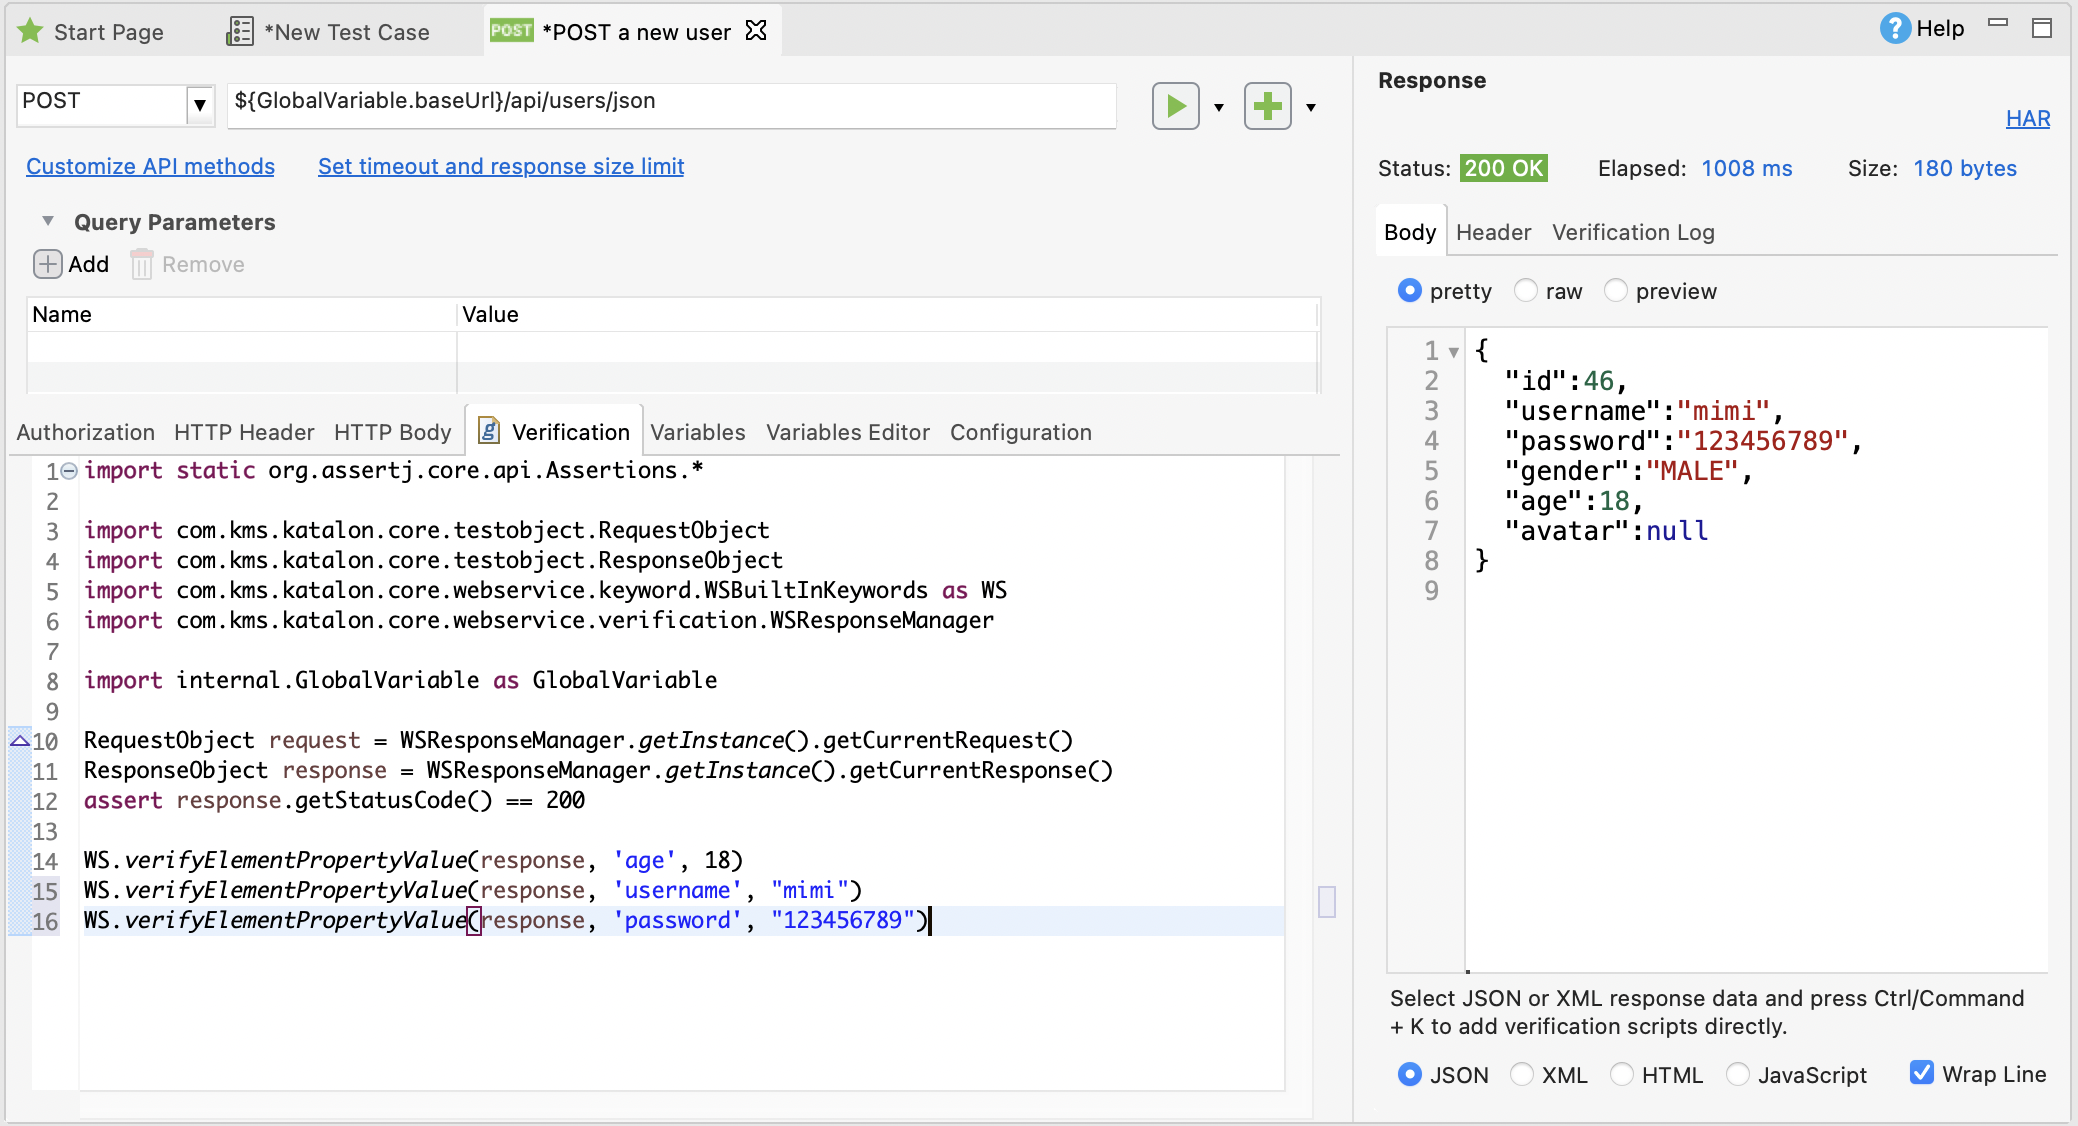The height and width of the screenshot is (1126, 2078).
Task: Select HTML response format
Action: point(1622,1074)
